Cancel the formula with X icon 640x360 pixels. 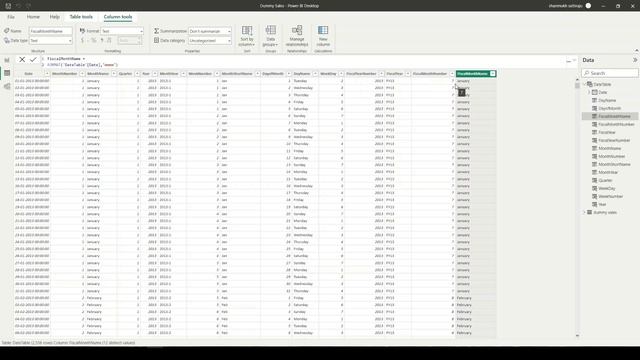[x=22, y=60]
